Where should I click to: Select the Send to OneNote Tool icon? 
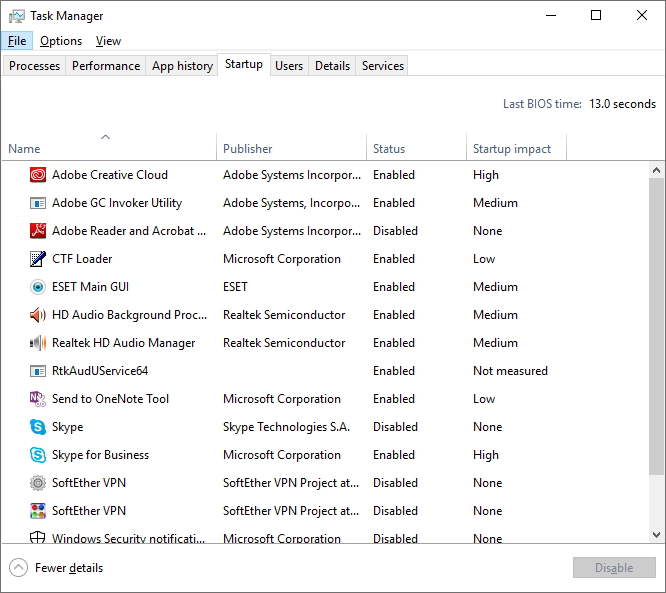pyautogui.click(x=38, y=399)
